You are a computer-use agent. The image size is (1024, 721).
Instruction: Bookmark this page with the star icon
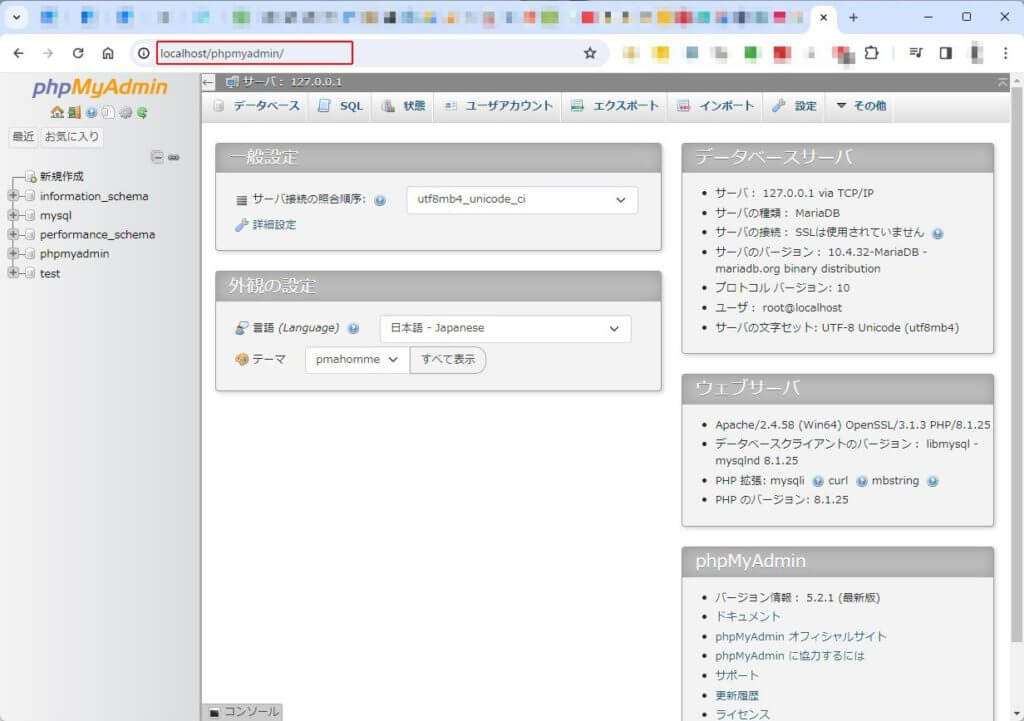click(590, 54)
